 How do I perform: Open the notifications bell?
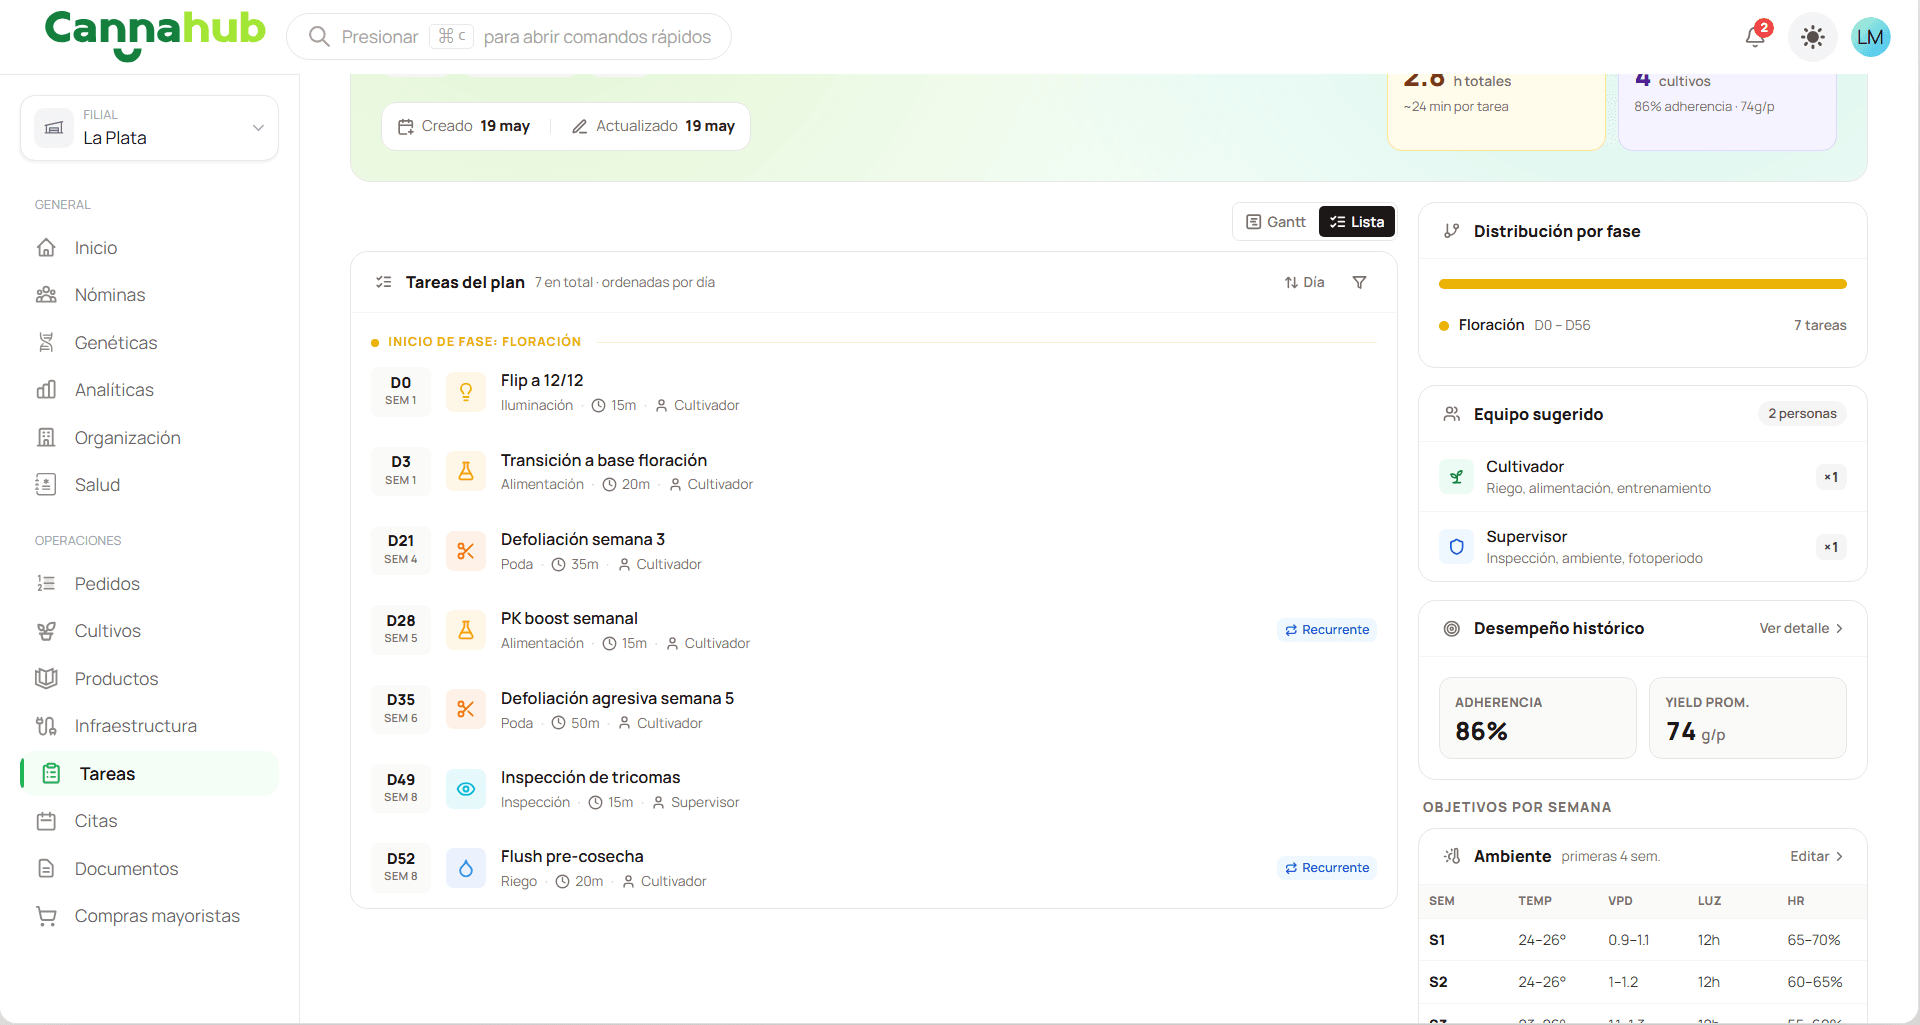point(1755,37)
